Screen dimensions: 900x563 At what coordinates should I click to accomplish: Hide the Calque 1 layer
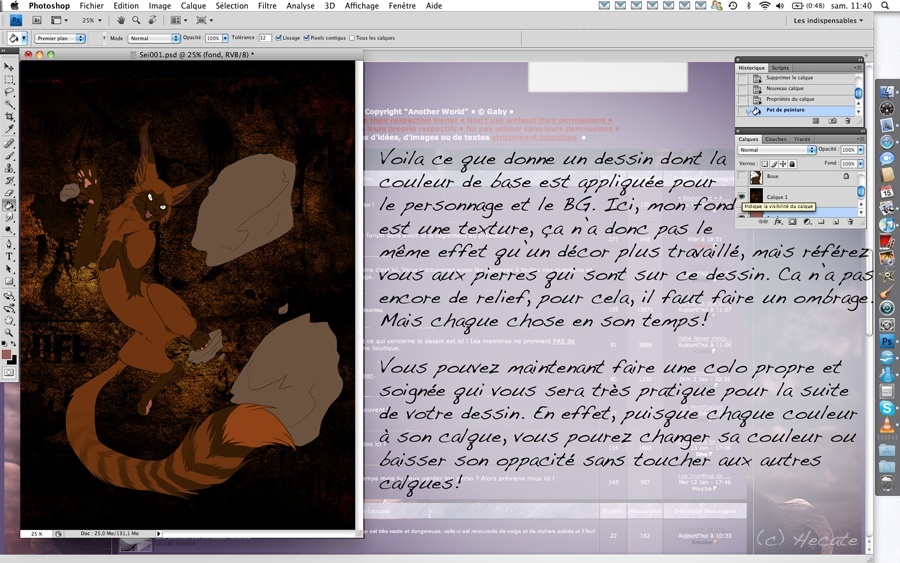click(742, 196)
